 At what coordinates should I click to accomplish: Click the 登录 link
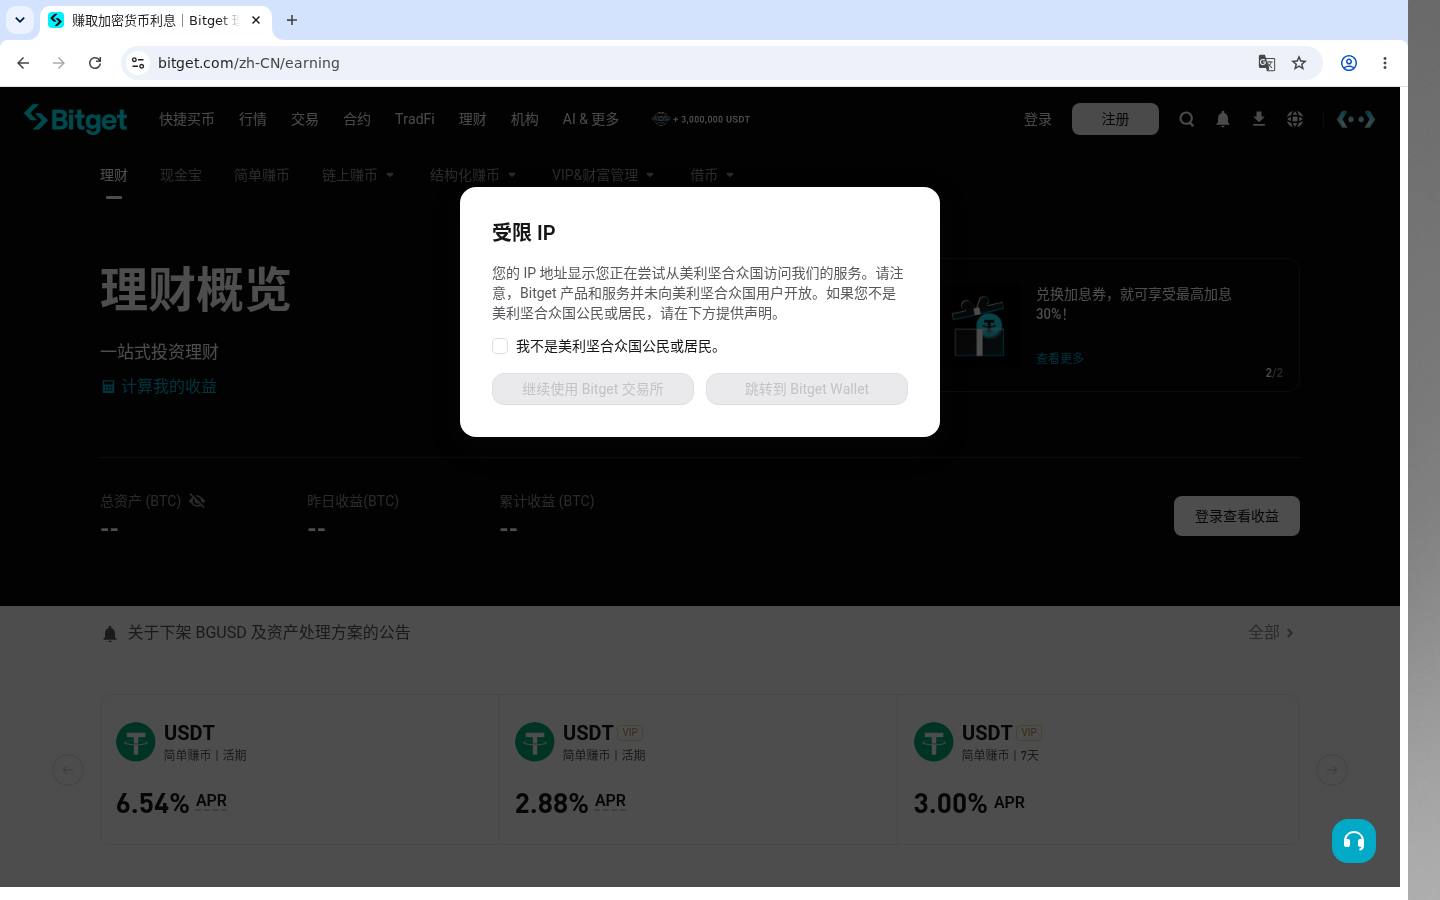pos(1038,119)
